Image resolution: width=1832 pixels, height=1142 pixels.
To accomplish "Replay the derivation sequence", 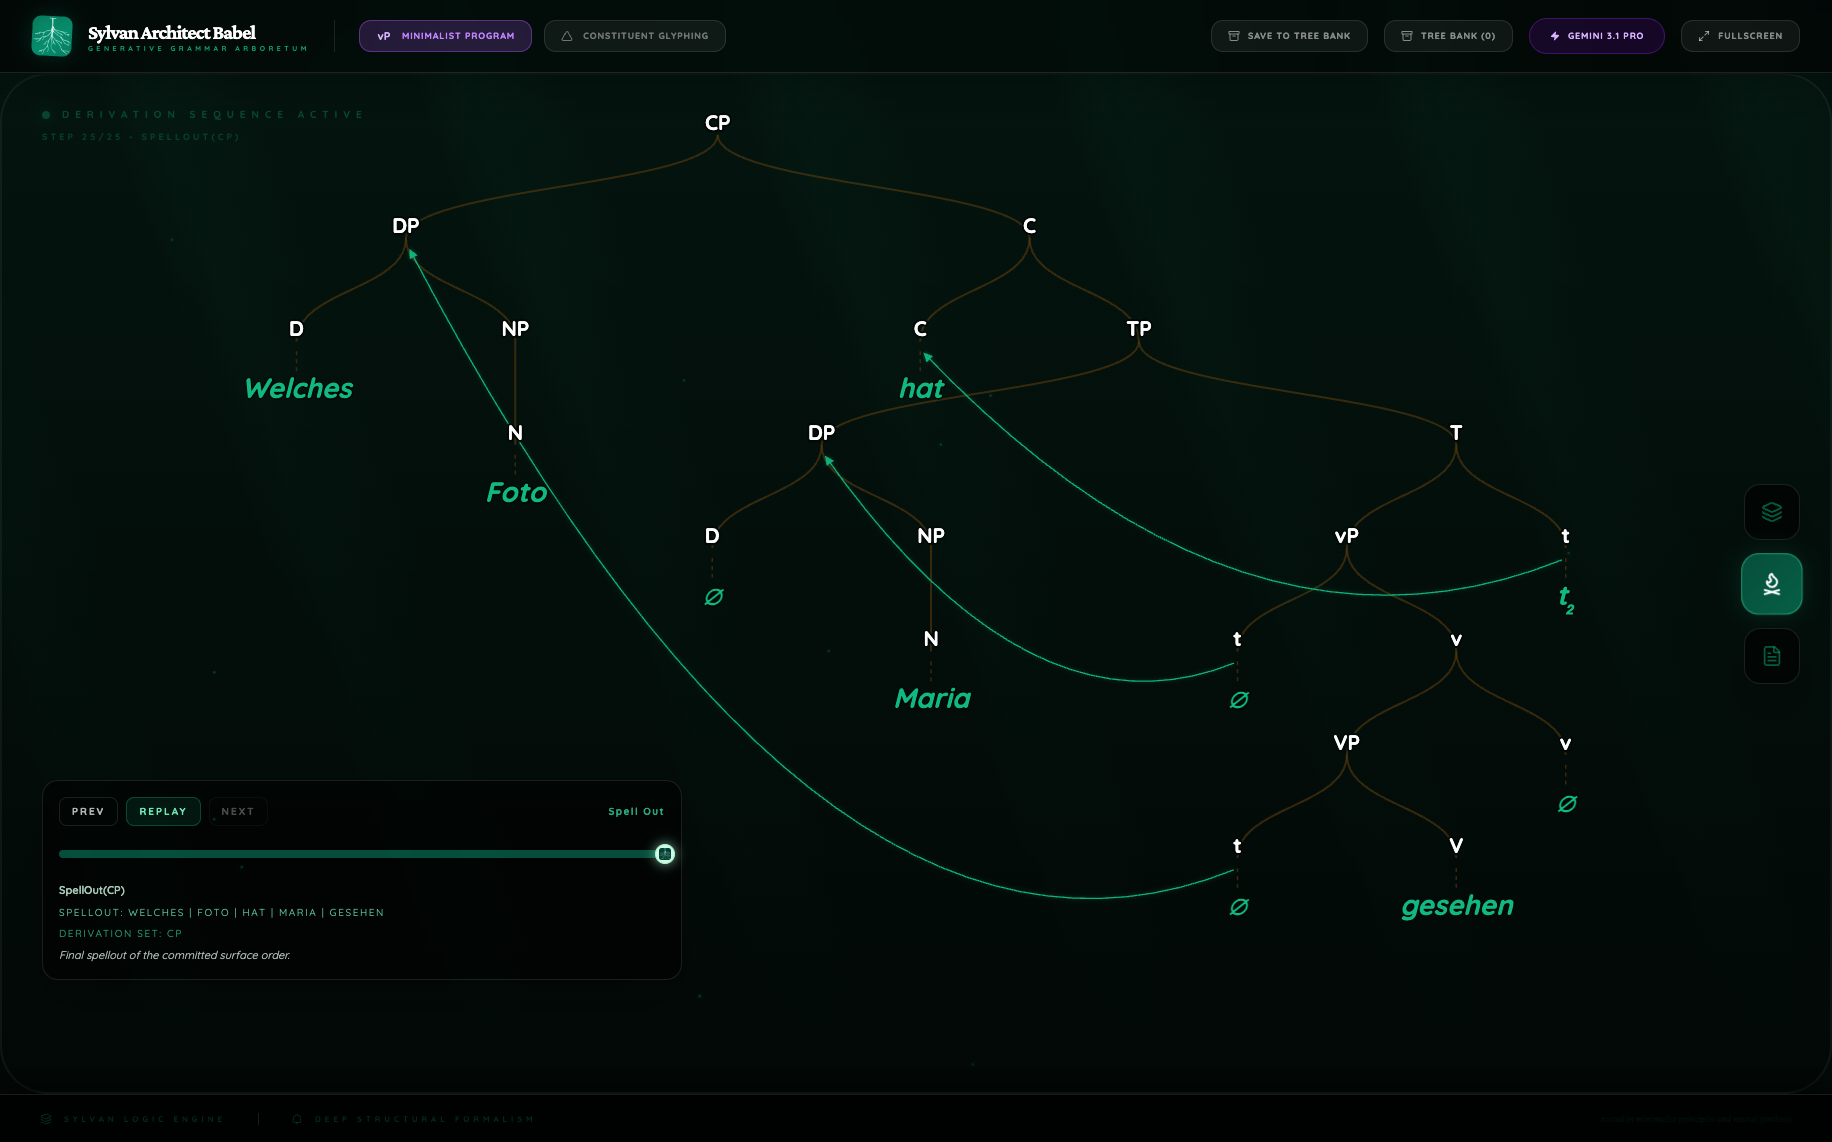I will (x=163, y=811).
